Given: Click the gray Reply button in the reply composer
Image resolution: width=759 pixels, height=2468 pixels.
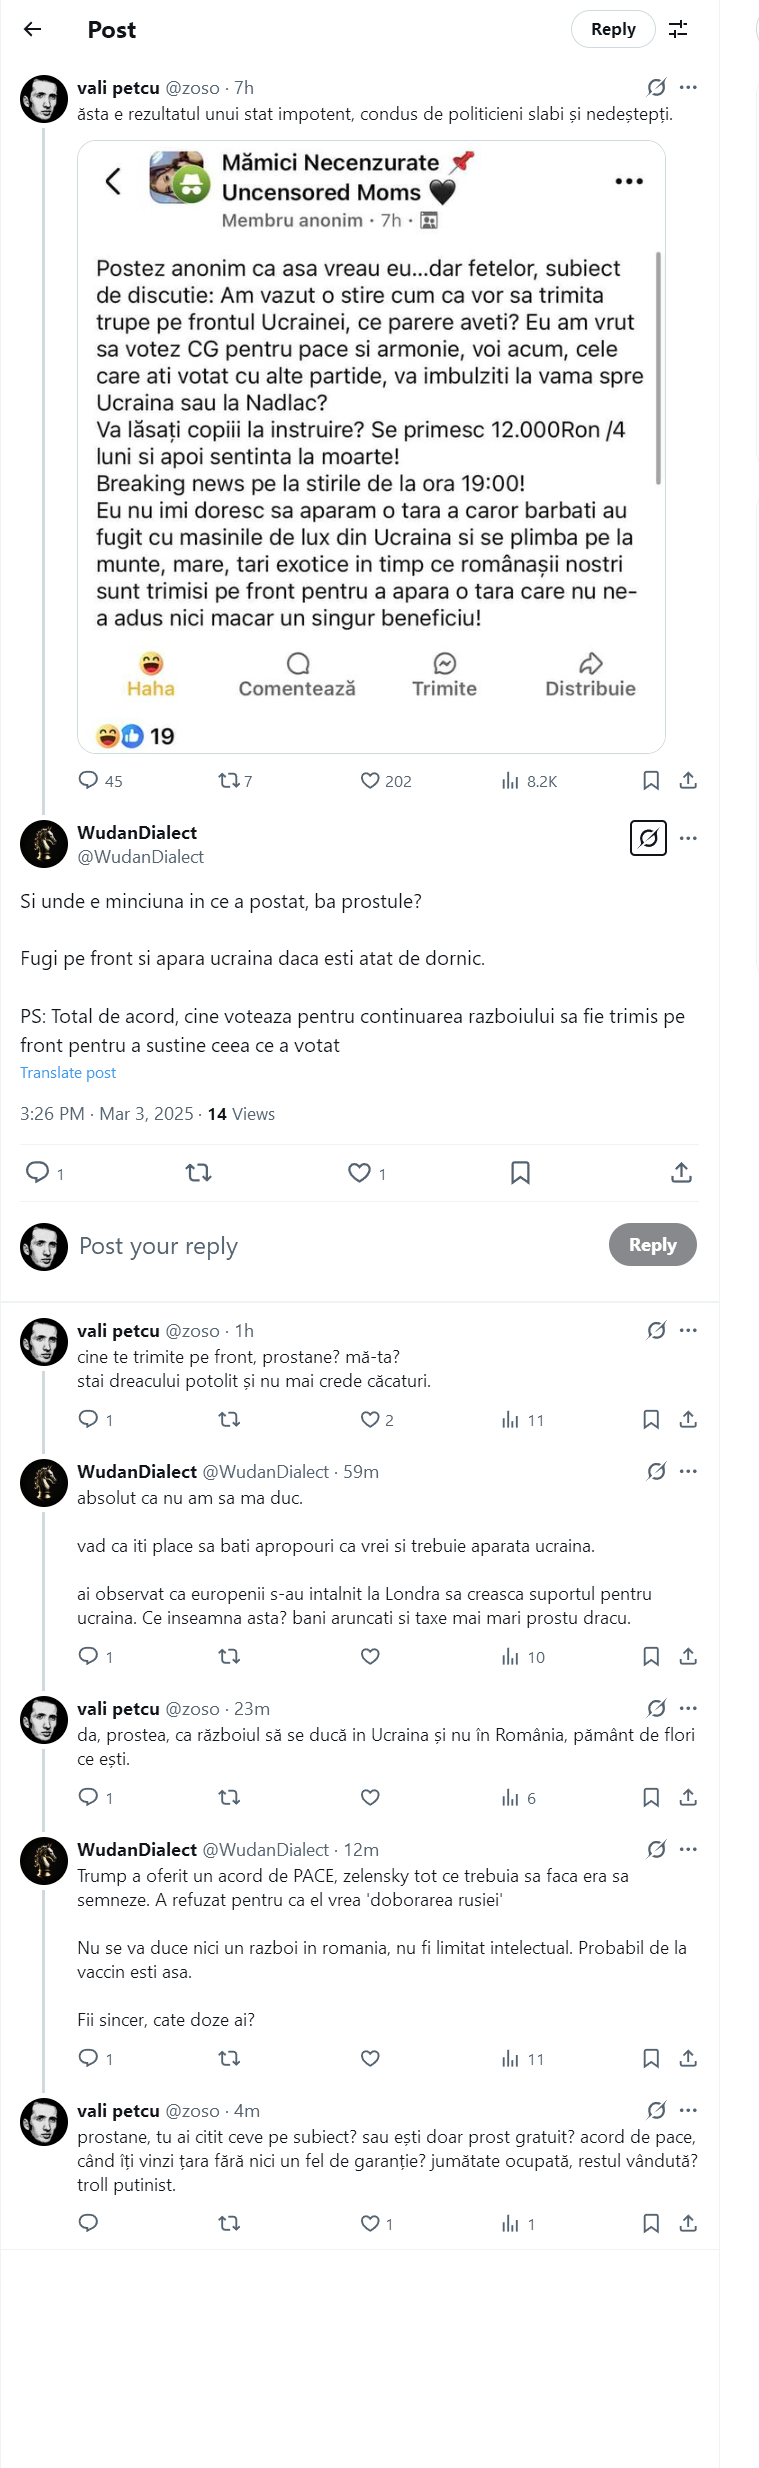Looking at the screenshot, I should pos(652,1245).
